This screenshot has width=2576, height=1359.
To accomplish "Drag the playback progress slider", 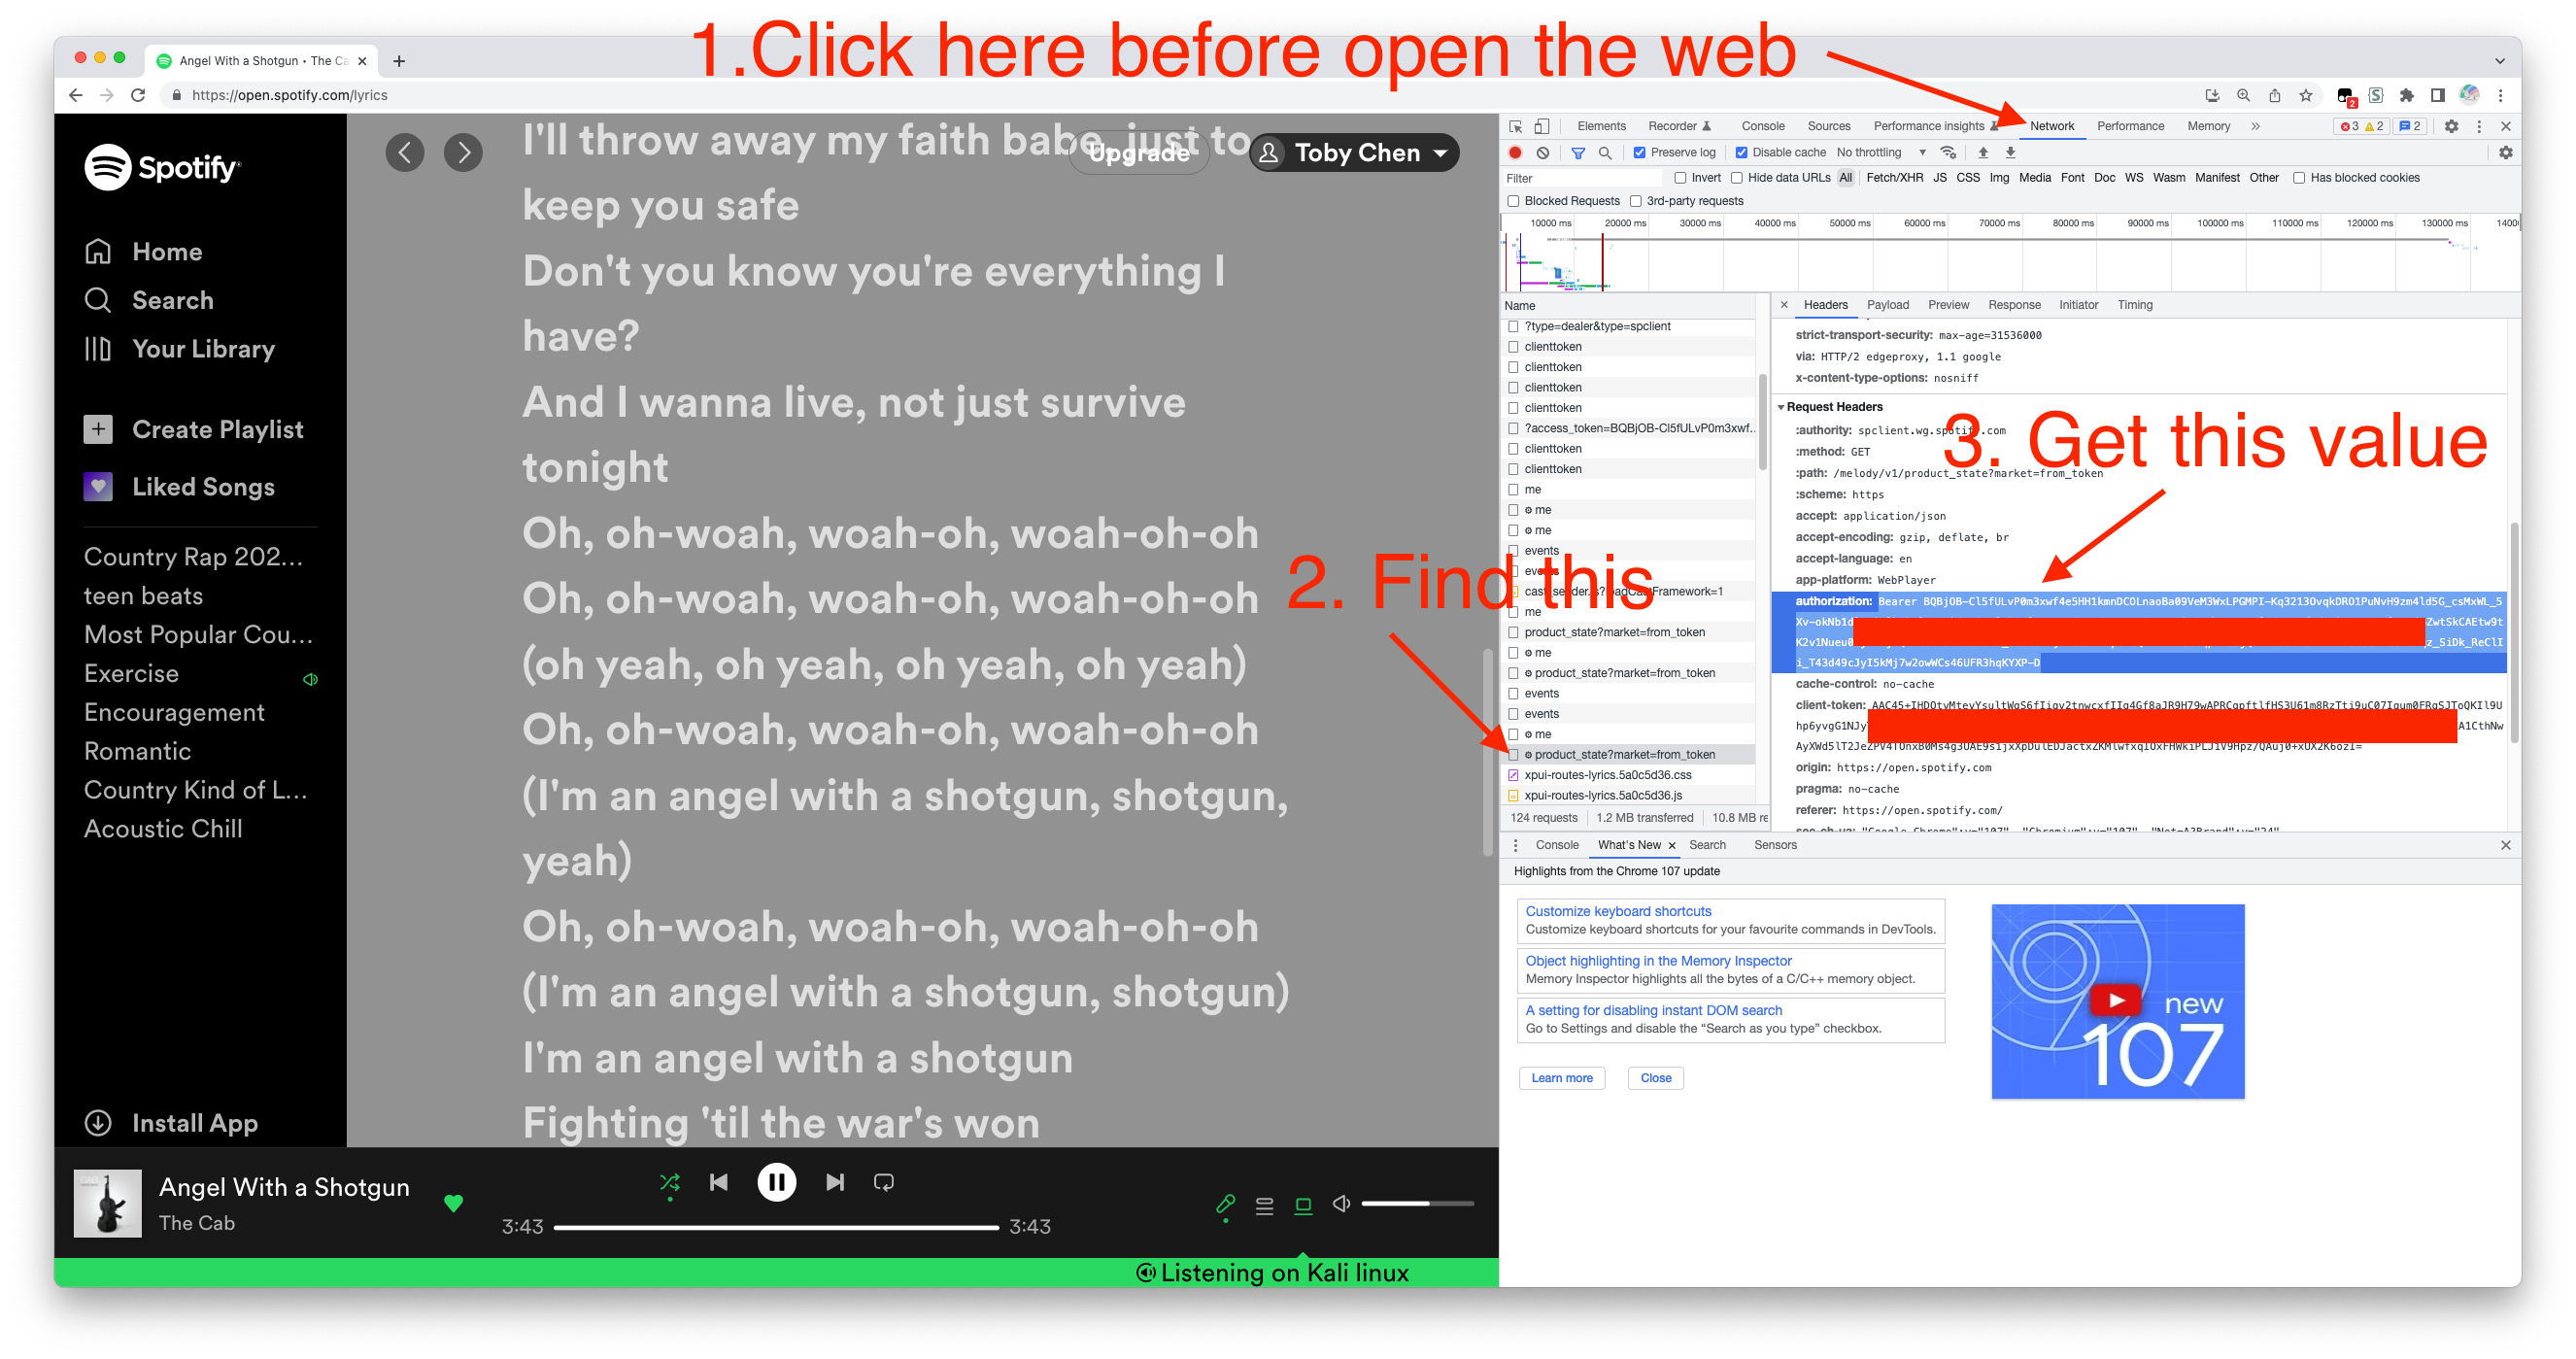I will coord(777,1225).
